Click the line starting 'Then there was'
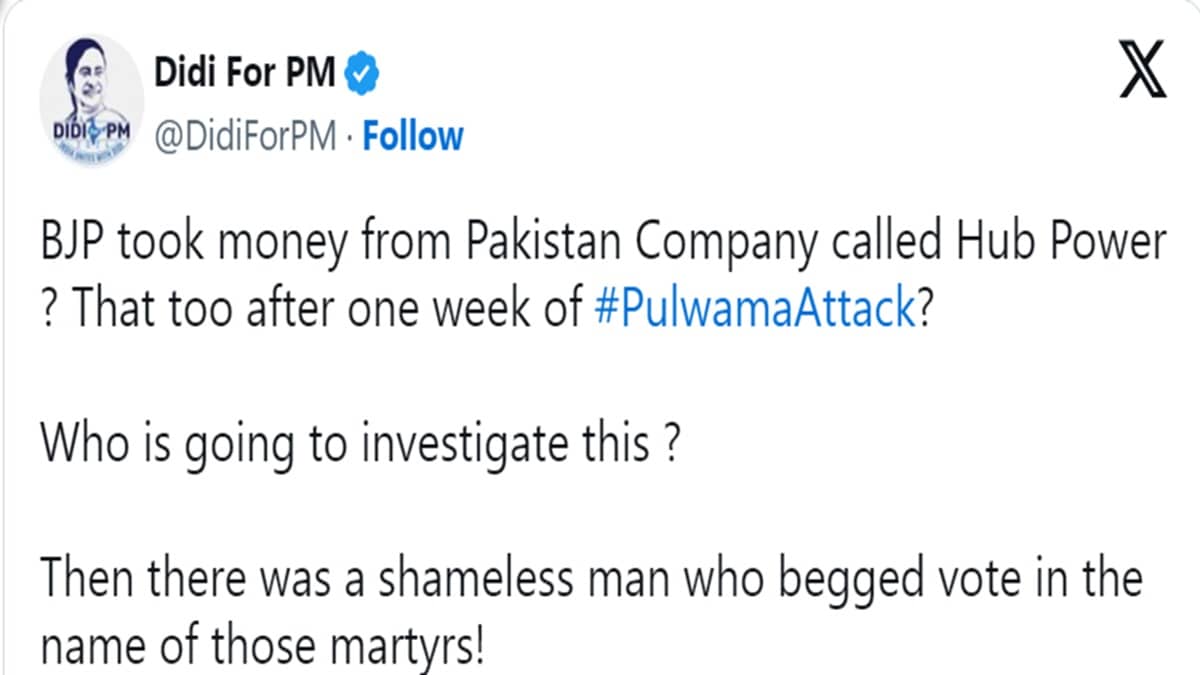 pyautogui.click(x=590, y=582)
